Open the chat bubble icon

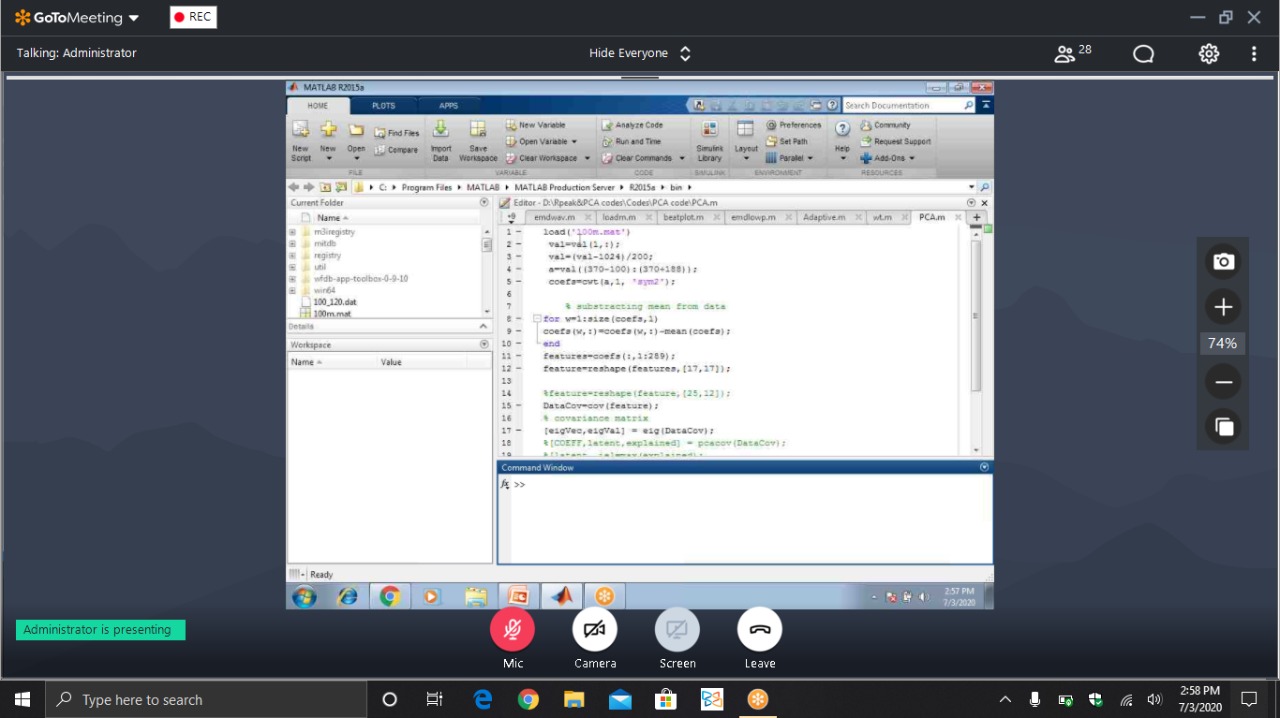pos(1143,54)
